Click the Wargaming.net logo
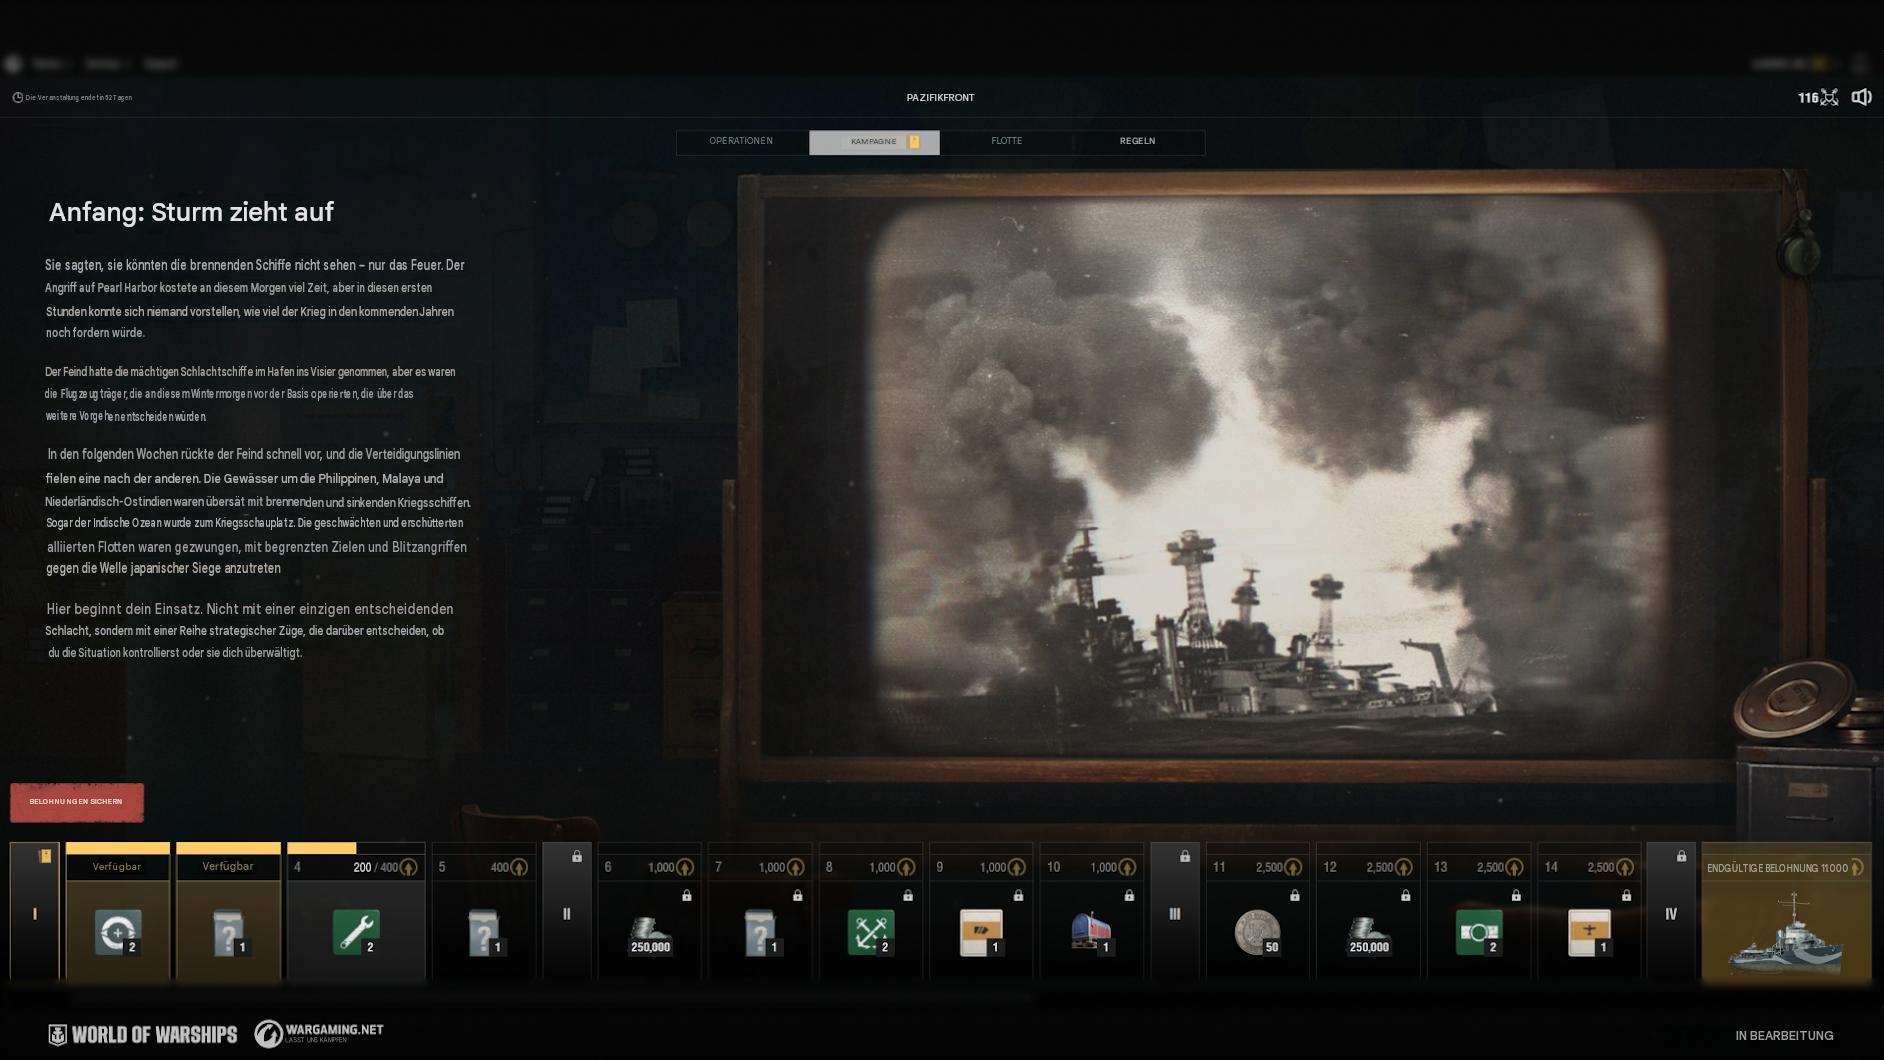This screenshot has height=1060, width=1884. [319, 1033]
